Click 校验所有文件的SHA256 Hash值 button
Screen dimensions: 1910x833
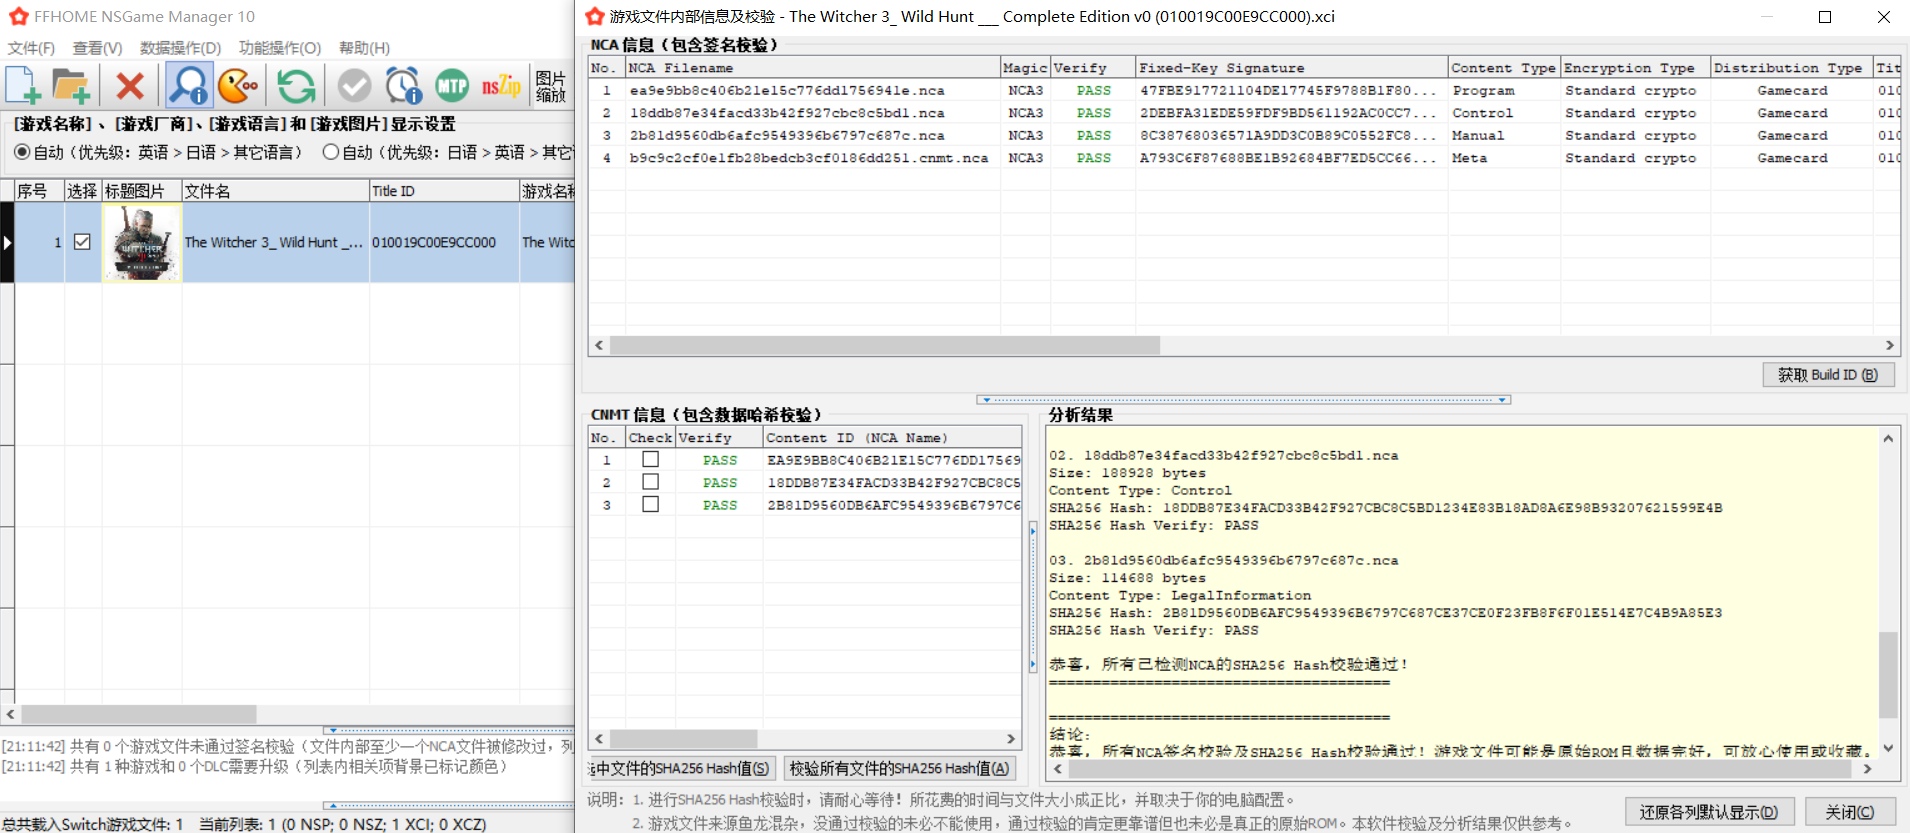pyautogui.click(x=899, y=768)
